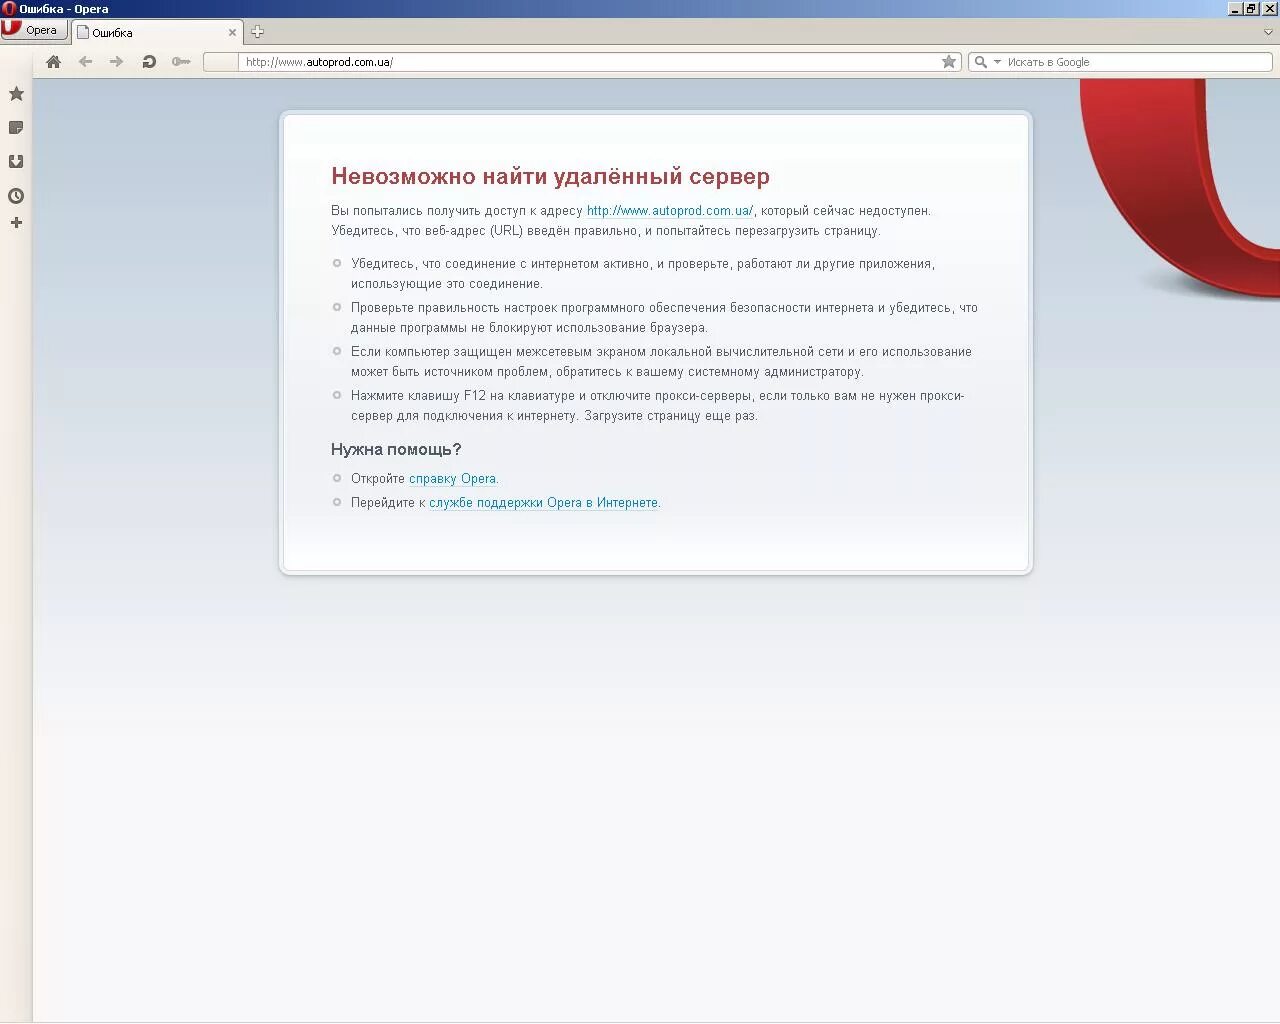Image resolution: width=1280 pixels, height=1024 pixels.
Task: Click the Невозможно найти удалённый сервер heading
Action: tap(550, 176)
